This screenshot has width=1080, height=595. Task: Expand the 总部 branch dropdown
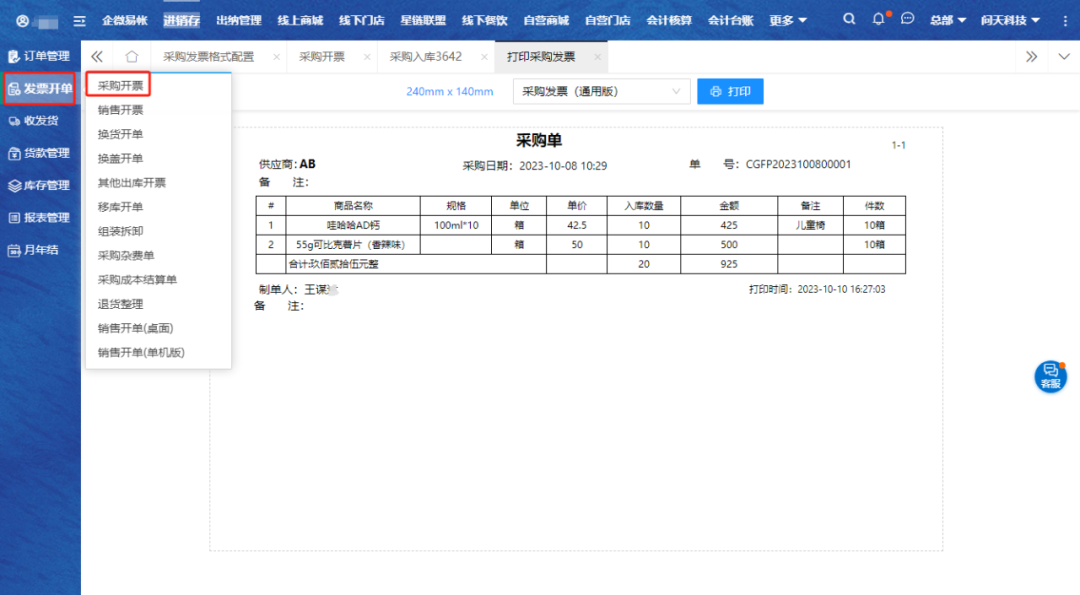pos(947,20)
